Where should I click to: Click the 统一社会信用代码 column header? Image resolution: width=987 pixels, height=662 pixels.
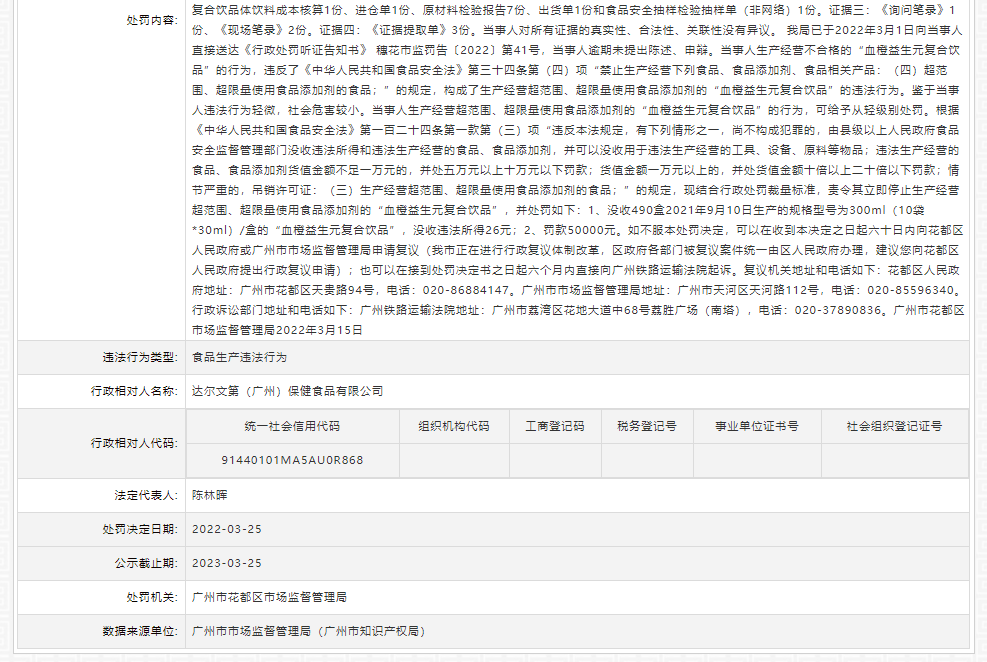pos(292,426)
